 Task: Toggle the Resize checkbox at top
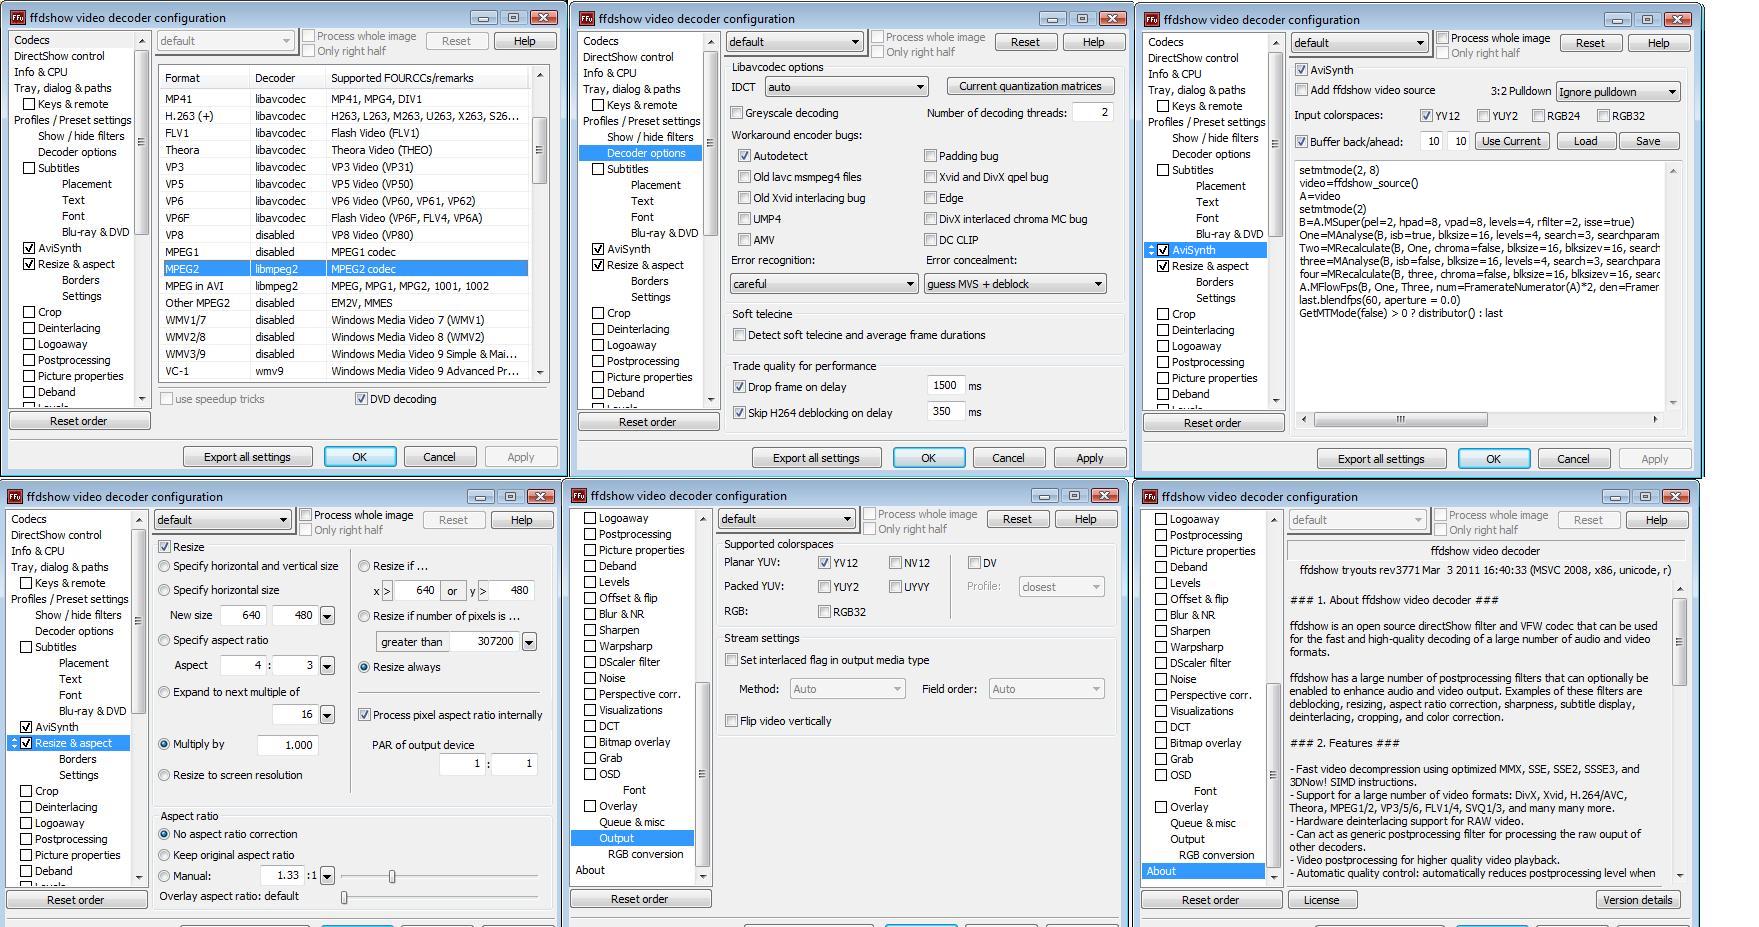click(165, 547)
